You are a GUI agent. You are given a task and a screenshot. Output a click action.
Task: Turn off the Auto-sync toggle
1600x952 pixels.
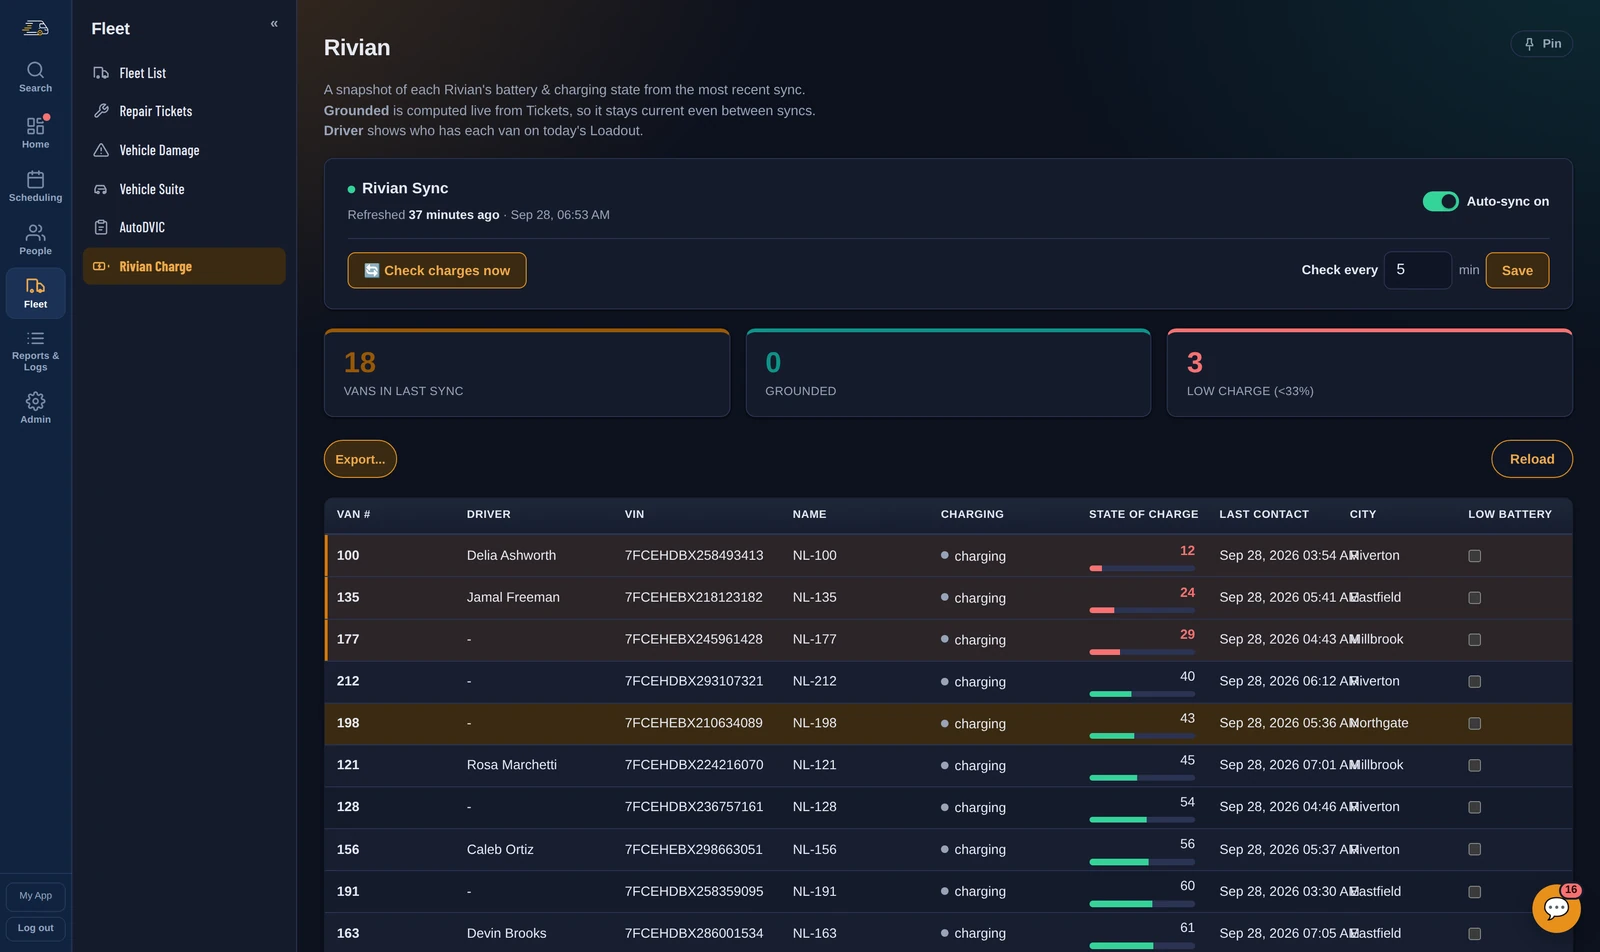[1440, 201]
